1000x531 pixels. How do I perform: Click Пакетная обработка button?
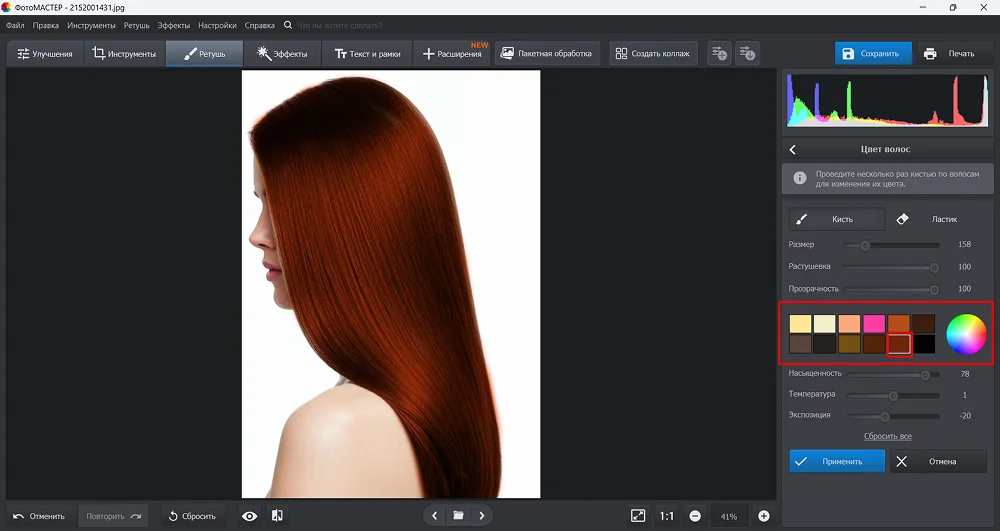(x=547, y=54)
